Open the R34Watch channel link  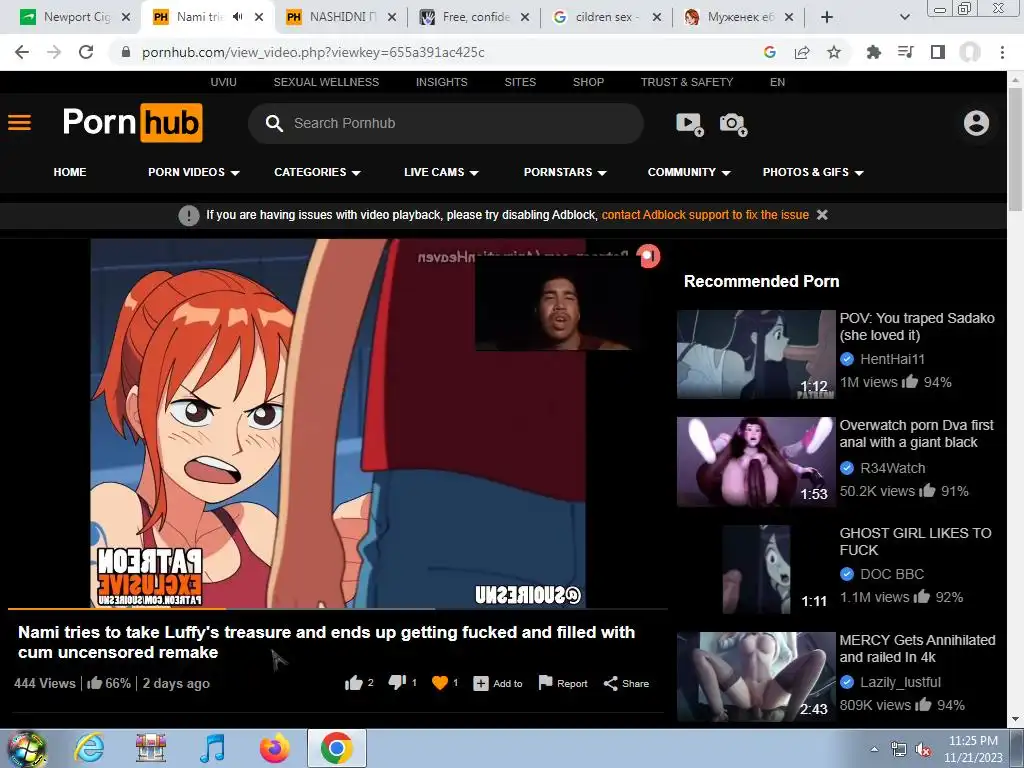coord(893,468)
